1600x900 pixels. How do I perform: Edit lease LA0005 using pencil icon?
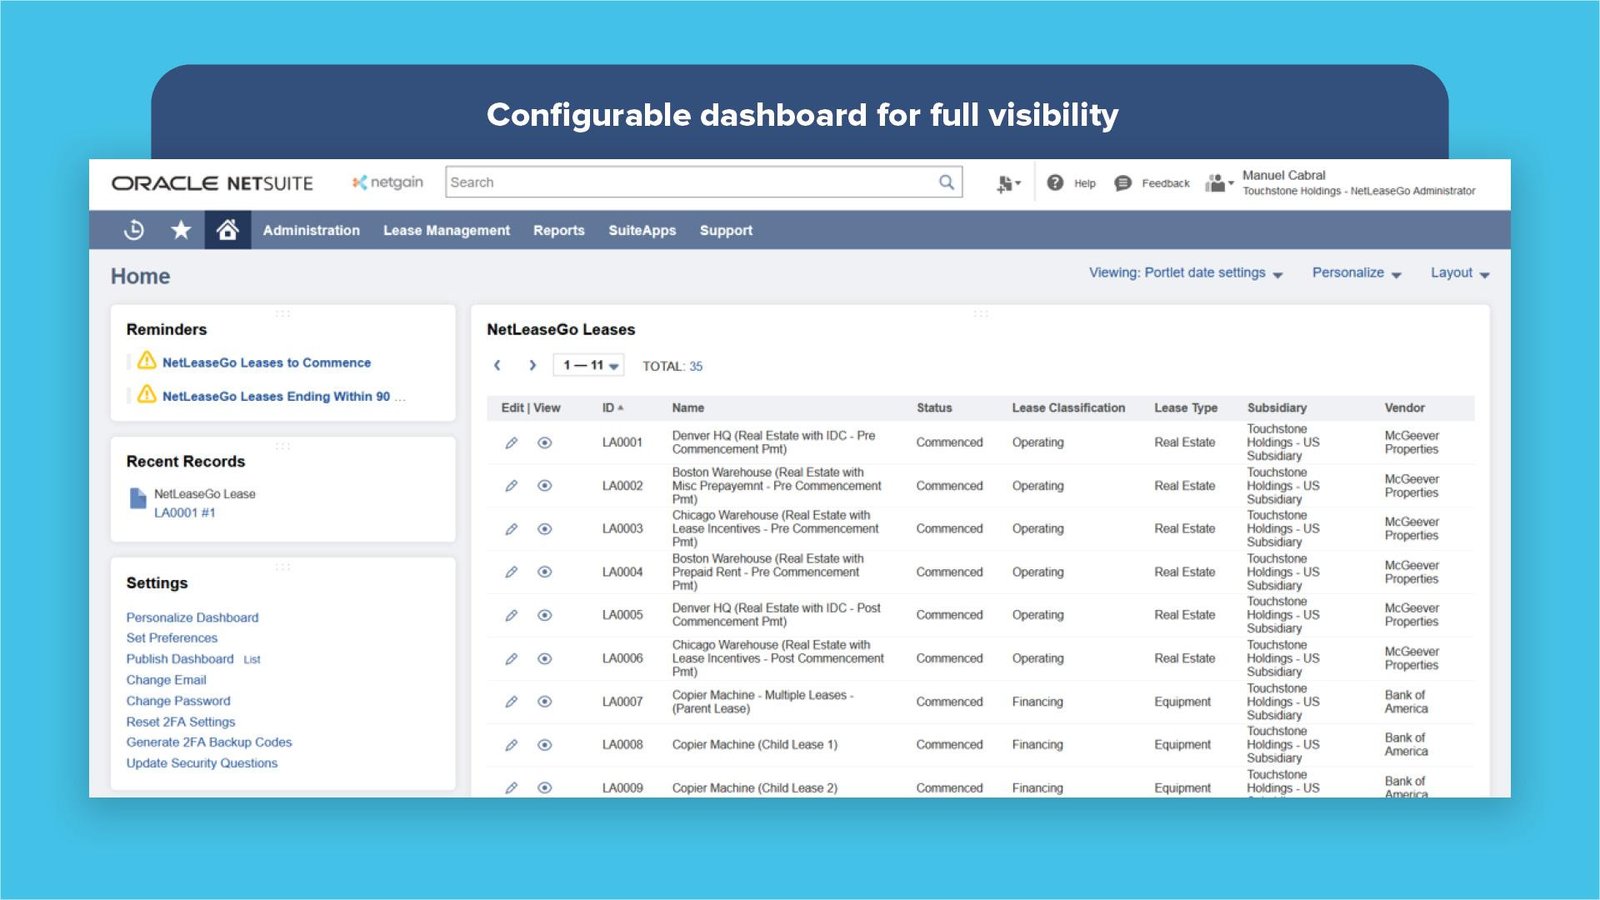[511, 615]
